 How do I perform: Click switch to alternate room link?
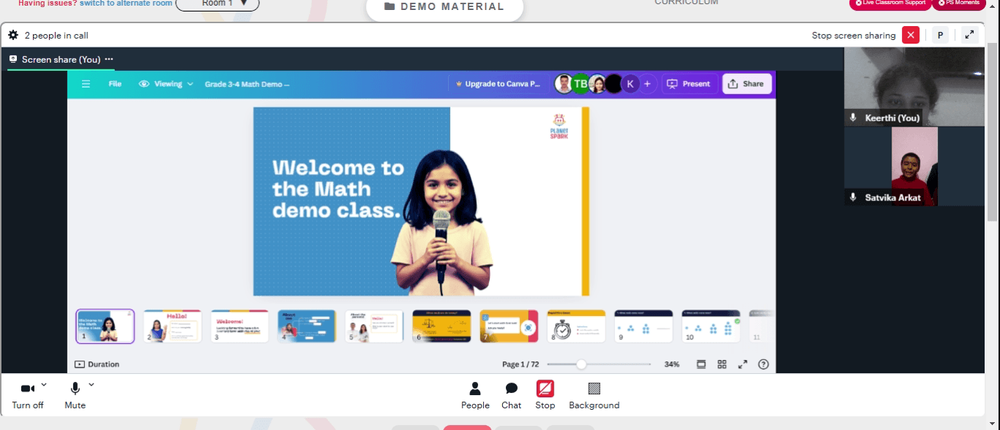point(126,3)
